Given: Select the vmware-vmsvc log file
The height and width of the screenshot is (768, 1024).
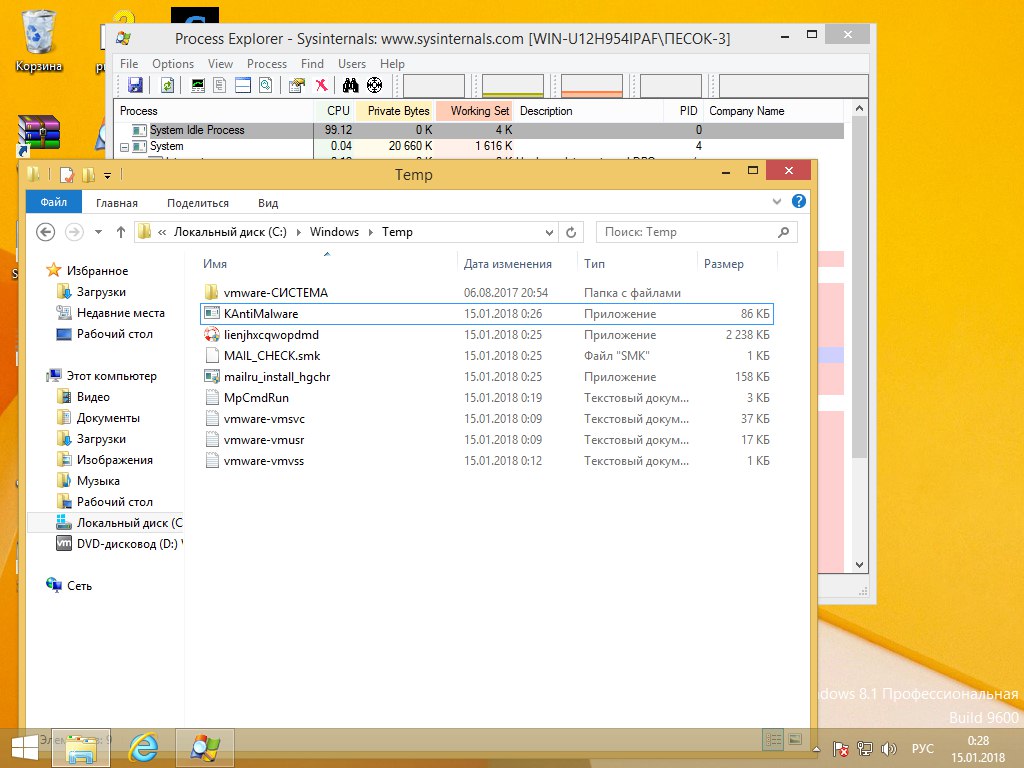Looking at the screenshot, I should 487,419.
